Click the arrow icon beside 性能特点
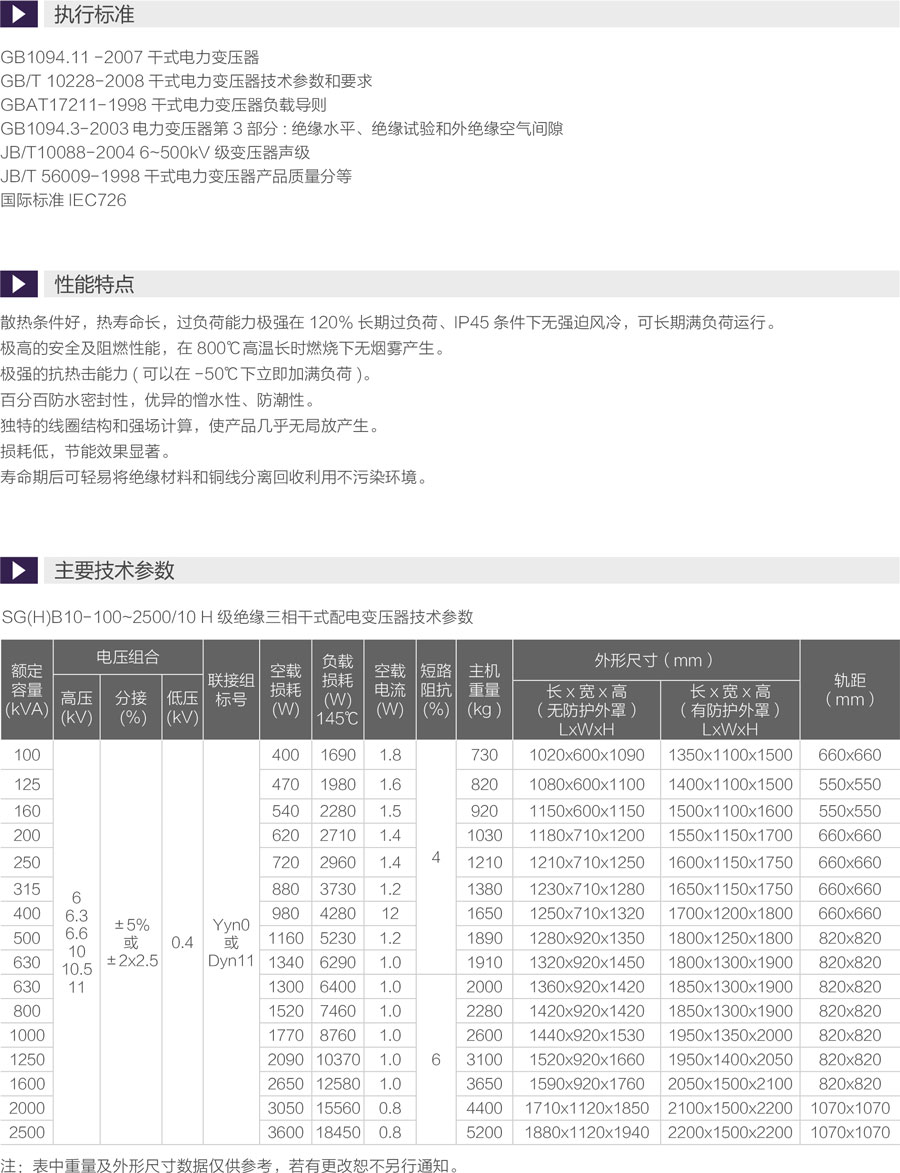Viewport: 900px width, 1173px height. pyautogui.click(x=19, y=284)
